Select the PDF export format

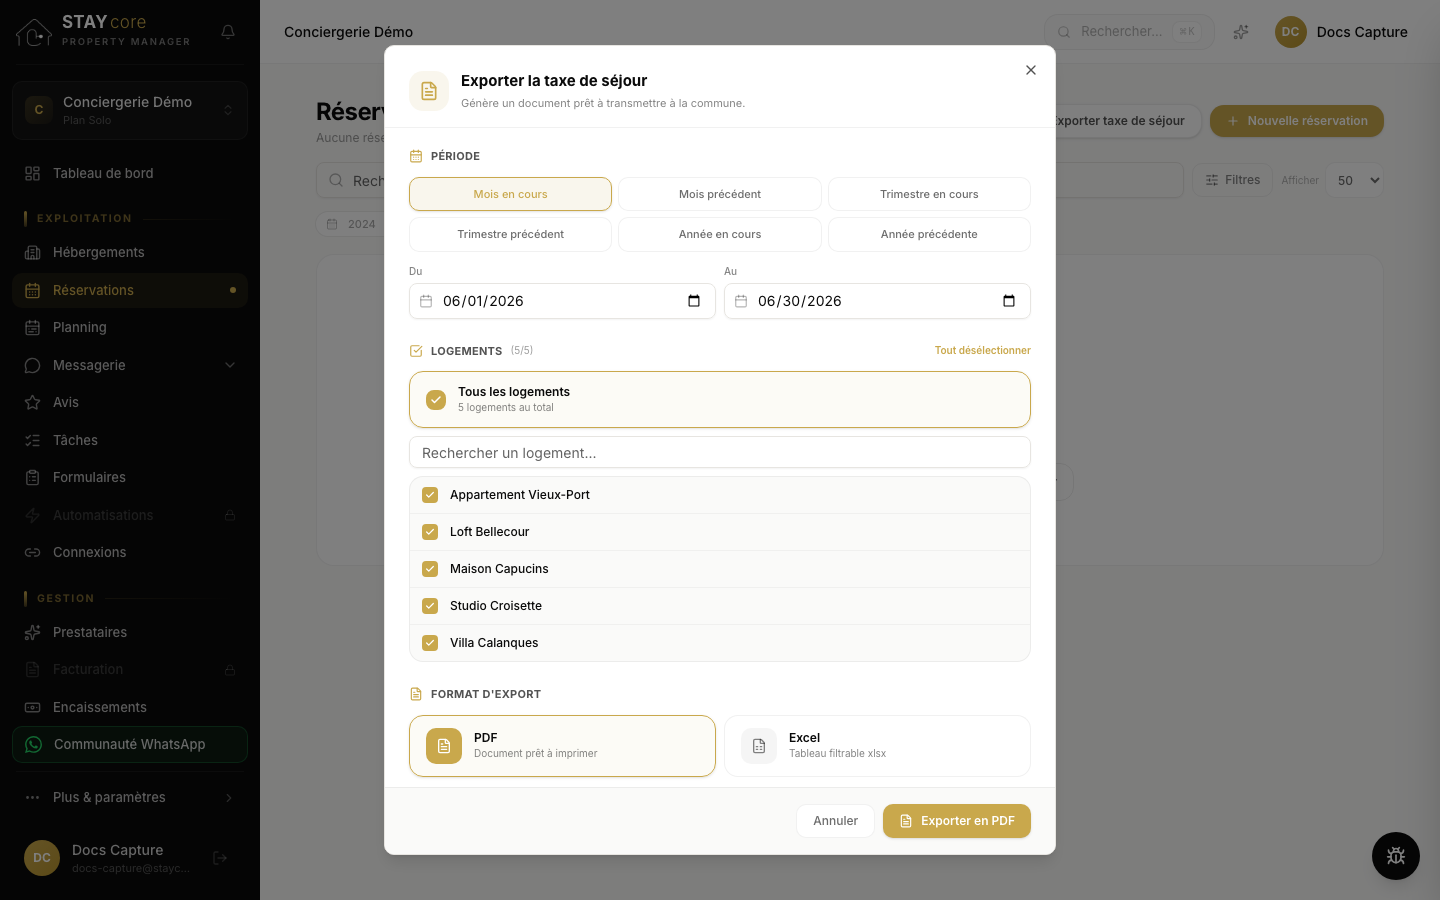(x=562, y=746)
